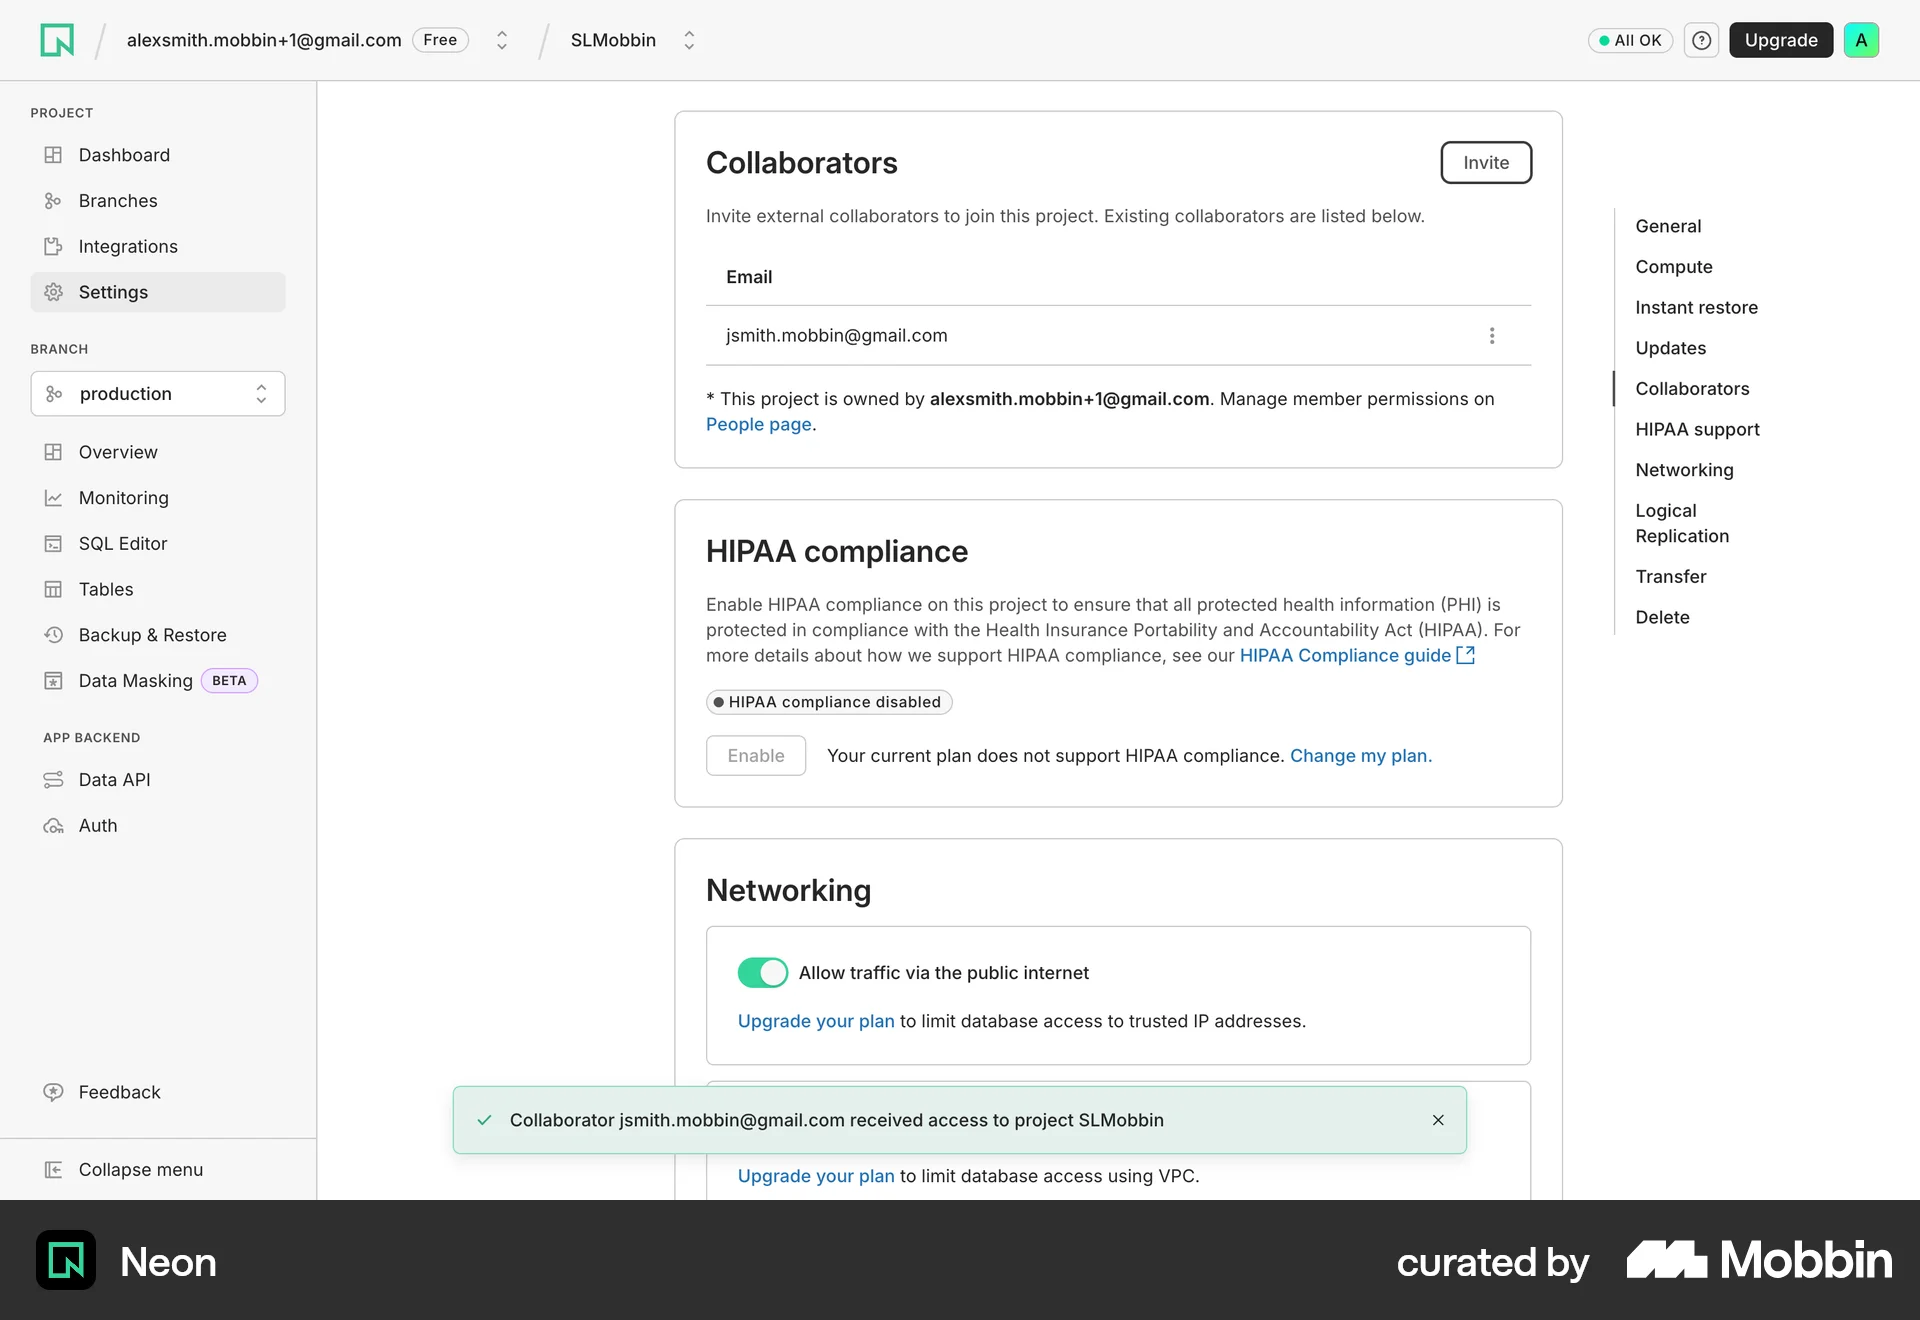
Task: Click the Upgrade button
Action: 1781,40
